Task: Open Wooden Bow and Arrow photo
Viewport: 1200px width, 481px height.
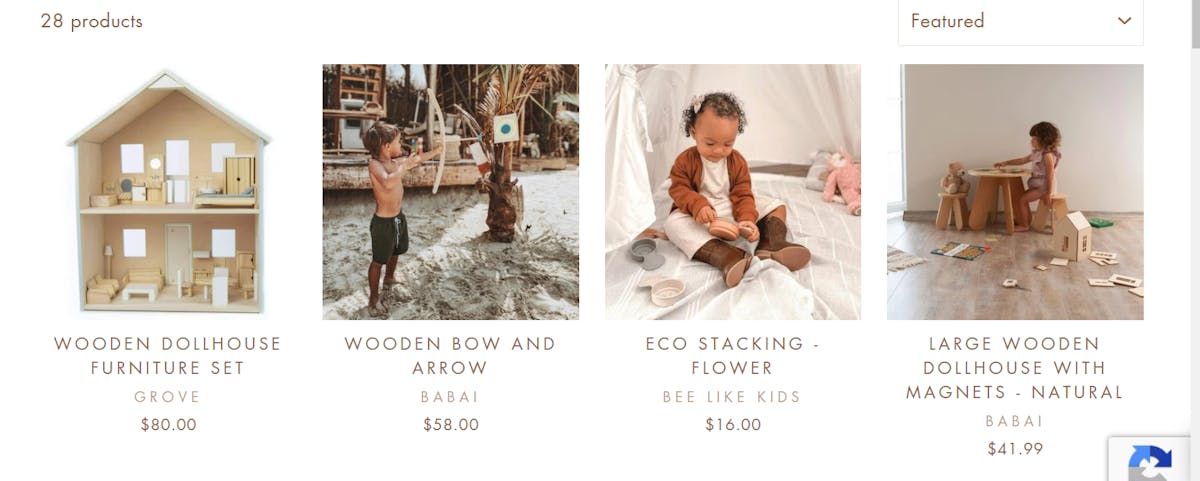Action: tap(450, 192)
